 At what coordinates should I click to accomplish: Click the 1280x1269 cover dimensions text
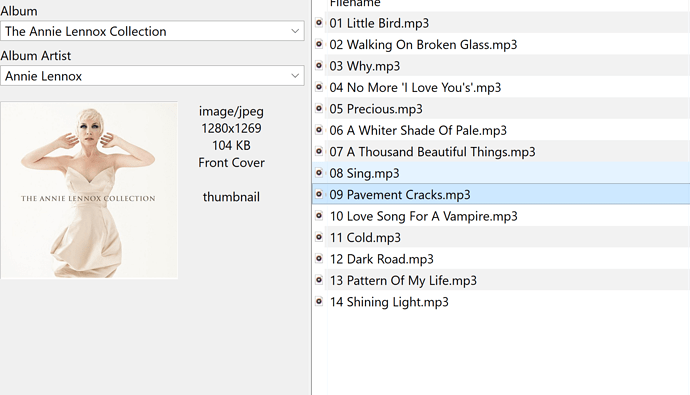(231, 128)
